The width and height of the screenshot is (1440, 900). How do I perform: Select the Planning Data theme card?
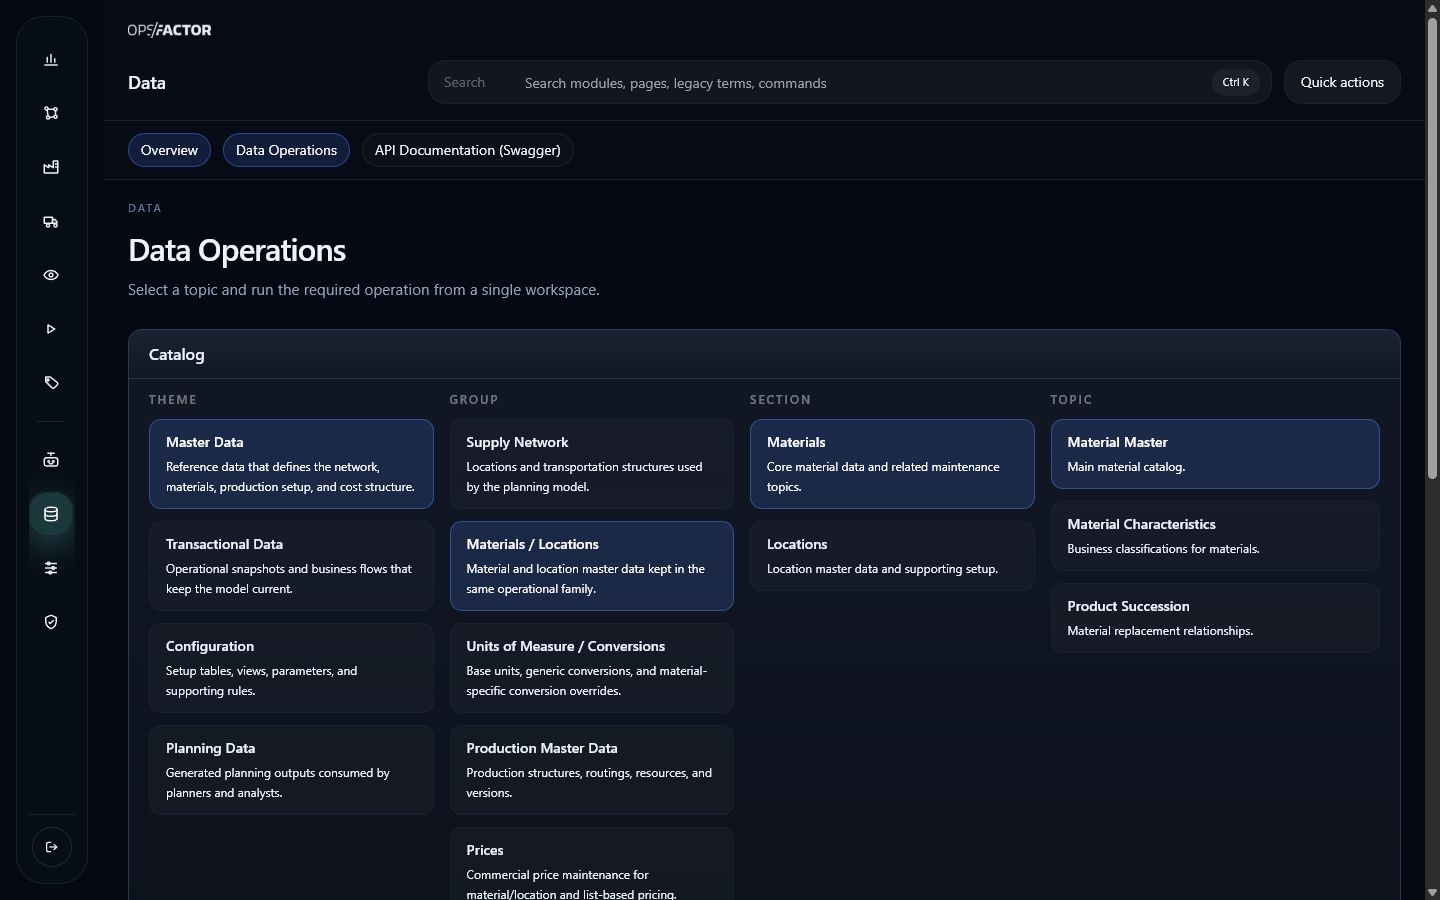point(291,770)
